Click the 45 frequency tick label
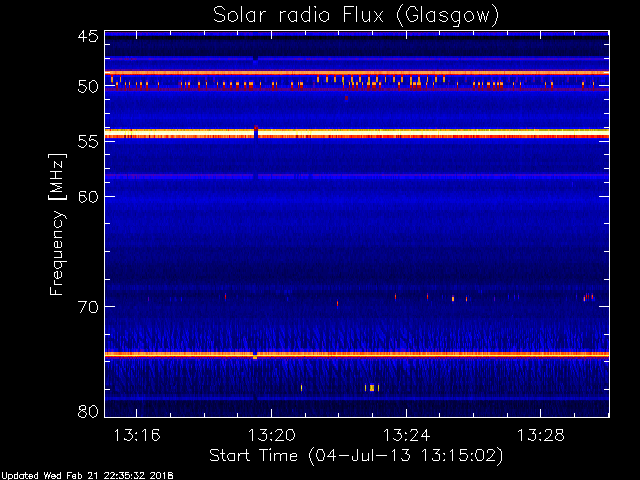The image size is (640, 480). pyautogui.click(x=87, y=37)
